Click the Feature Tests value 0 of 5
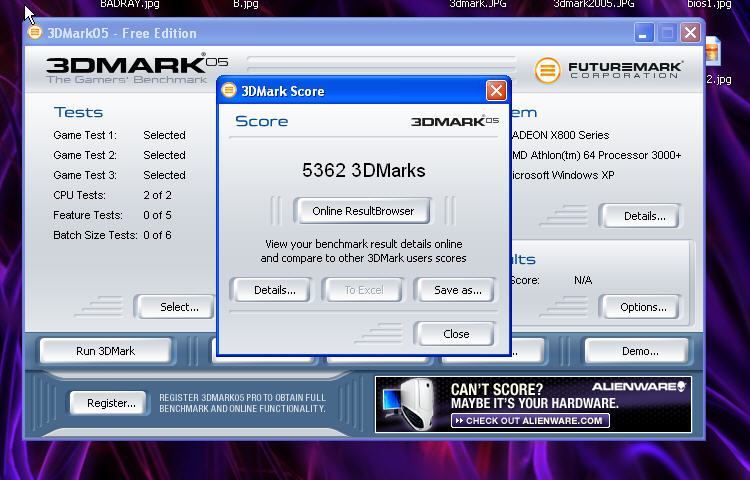 [157, 215]
